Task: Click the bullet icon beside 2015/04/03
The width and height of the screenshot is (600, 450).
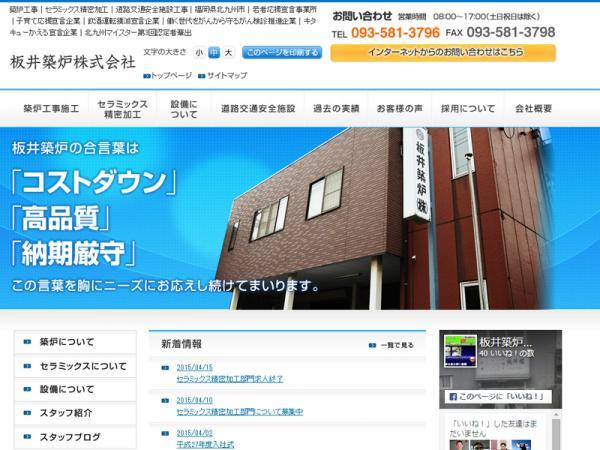Action: 165,434
